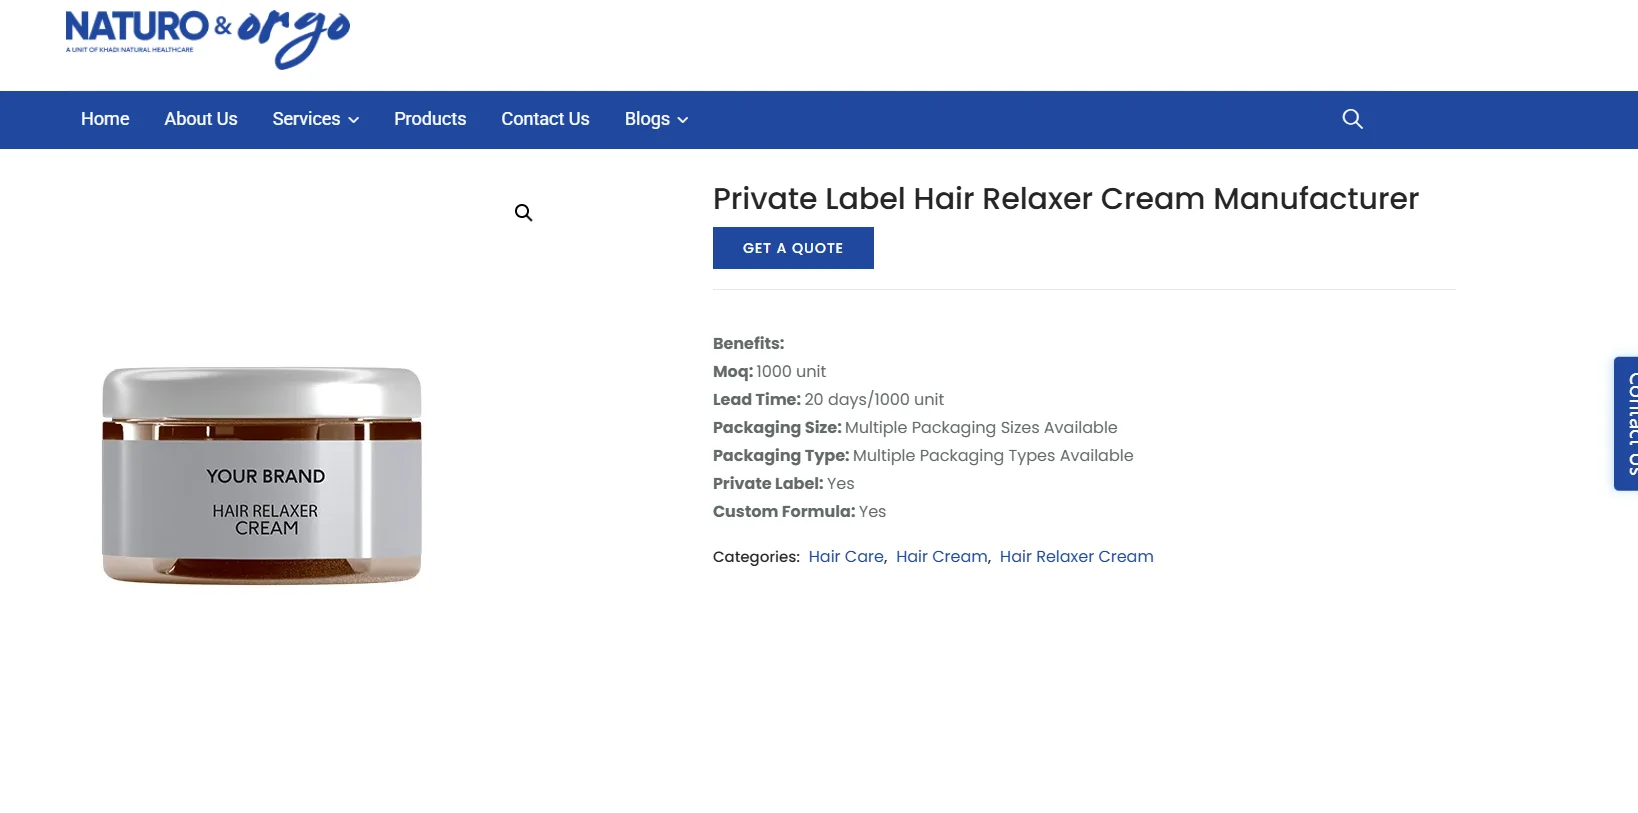The width and height of the screenshot is (1638, 813).
Task: Open the Services dropdown menu
Action: pyautogui.click(x=307, y=119)
